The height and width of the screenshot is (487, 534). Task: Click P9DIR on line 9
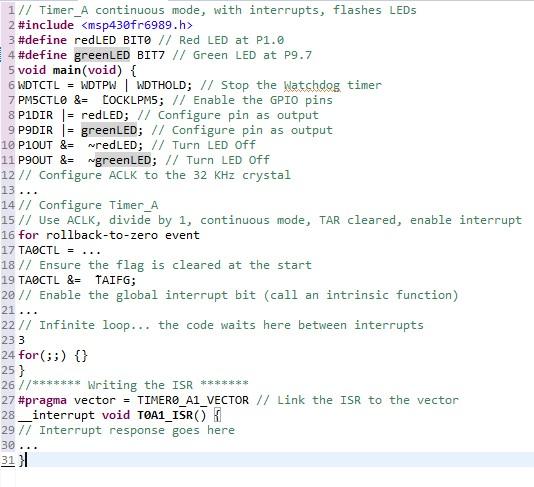pos(35,130)
